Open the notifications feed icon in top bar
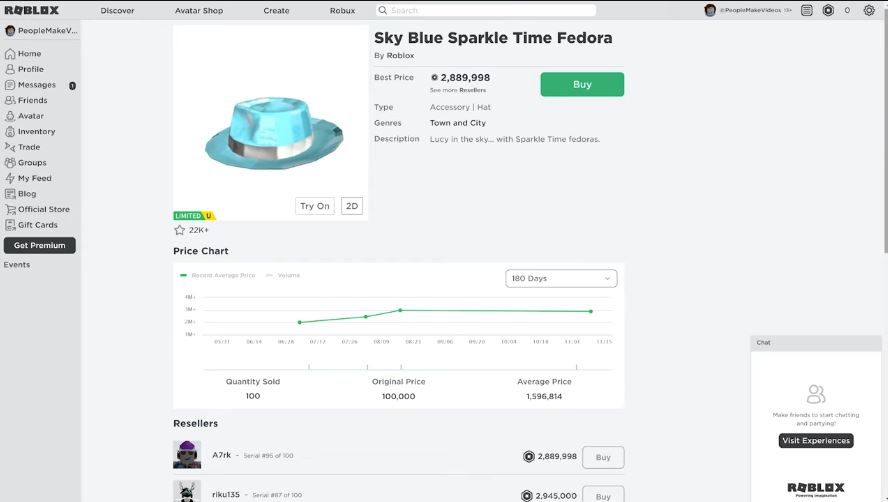 [x=807, y=10]
